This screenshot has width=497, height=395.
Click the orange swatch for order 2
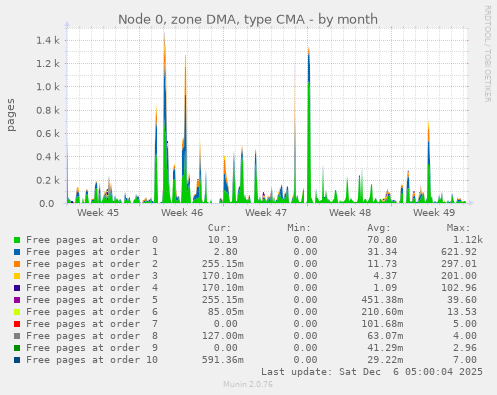pos(17,264)
